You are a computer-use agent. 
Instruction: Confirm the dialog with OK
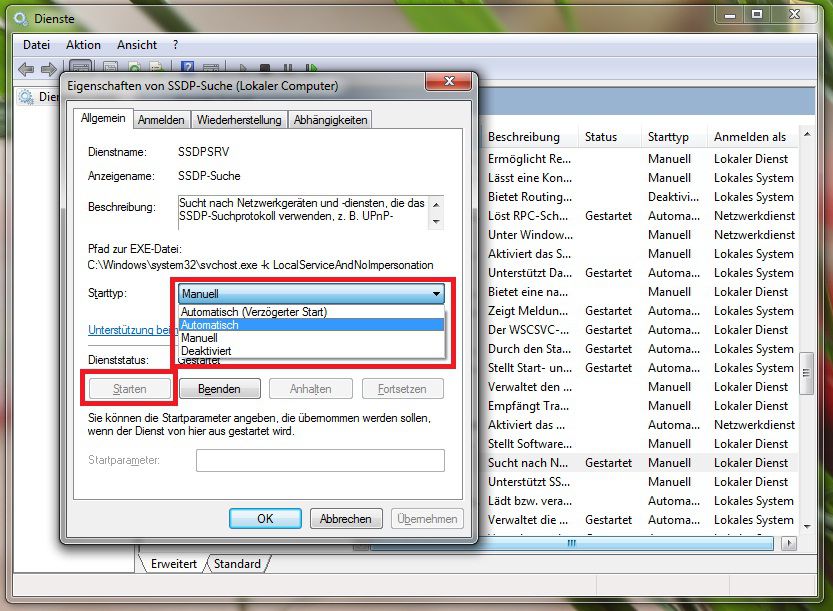pyautogui.click(x=265, y=519)
